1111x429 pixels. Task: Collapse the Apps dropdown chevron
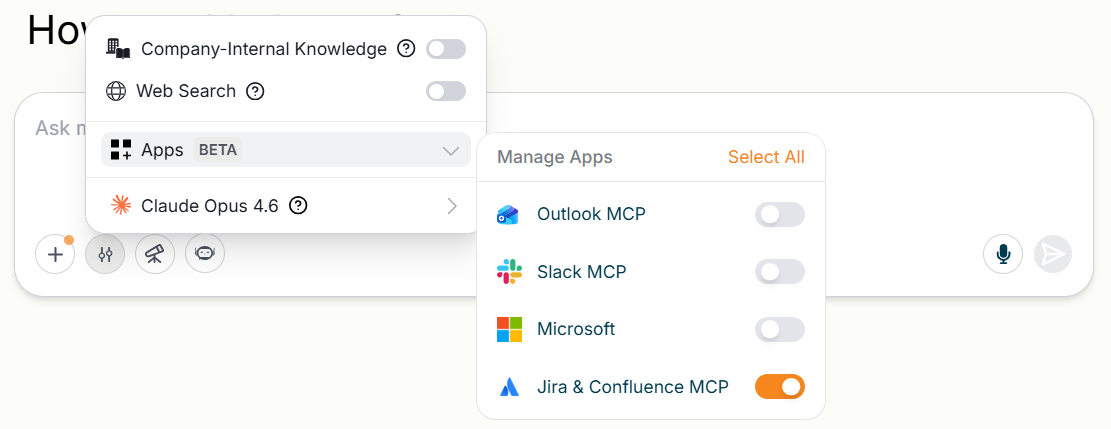(x=451, y=150)
